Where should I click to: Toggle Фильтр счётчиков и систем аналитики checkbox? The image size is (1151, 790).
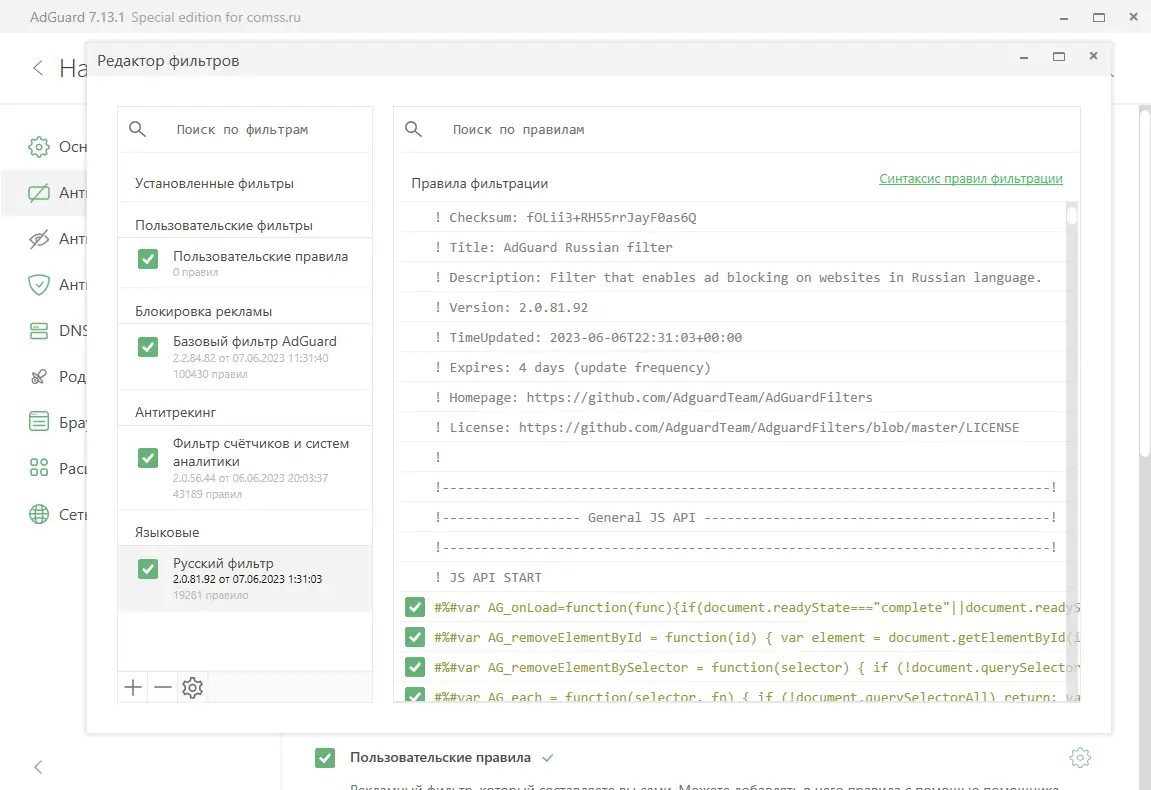[148, 458]
